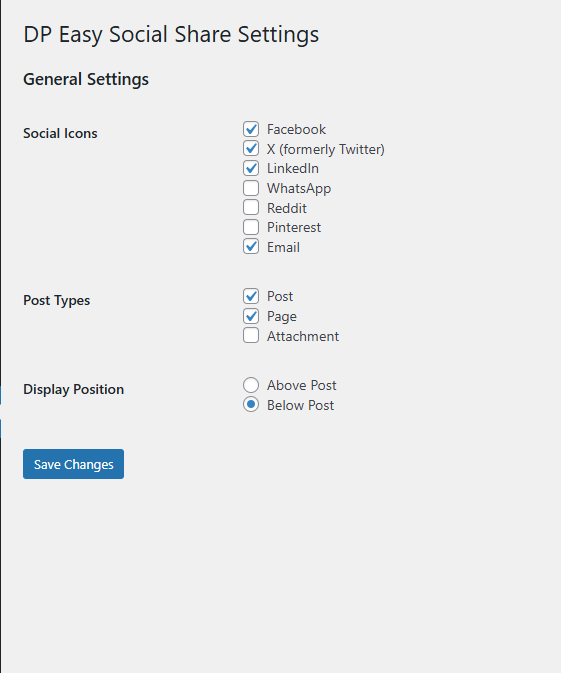
Task: Disable the LinkedIn social icon checkbox
Action: tap(251, 168)
